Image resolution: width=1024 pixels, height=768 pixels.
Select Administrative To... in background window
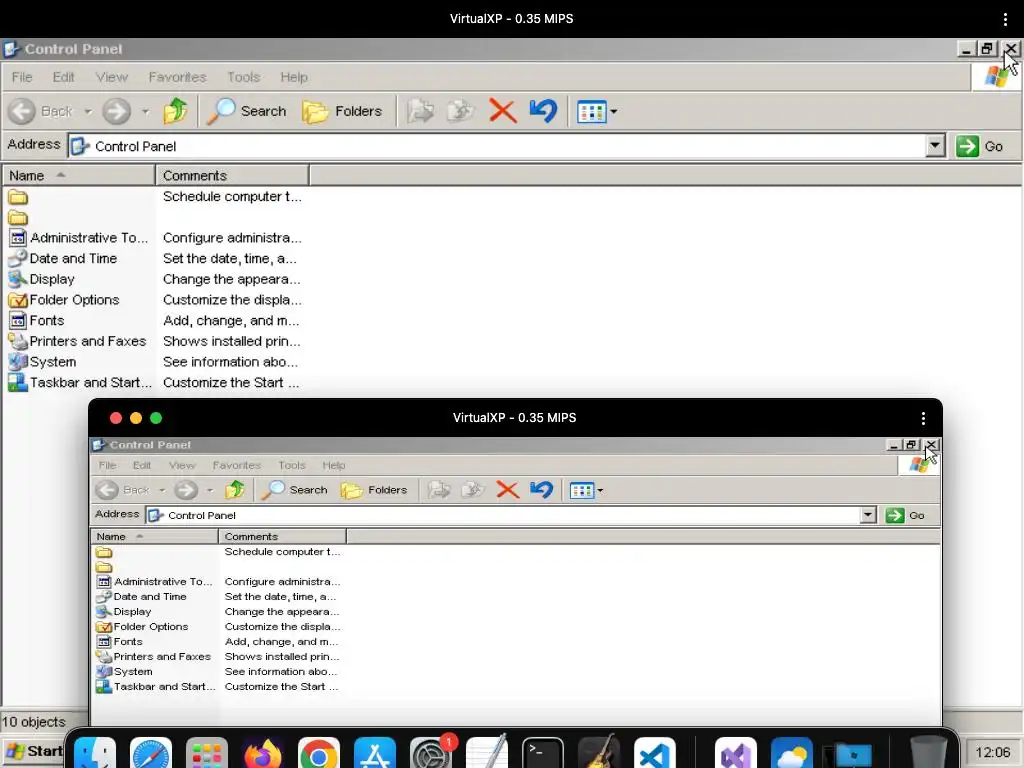pyautogui.click(x=78, y=238)
